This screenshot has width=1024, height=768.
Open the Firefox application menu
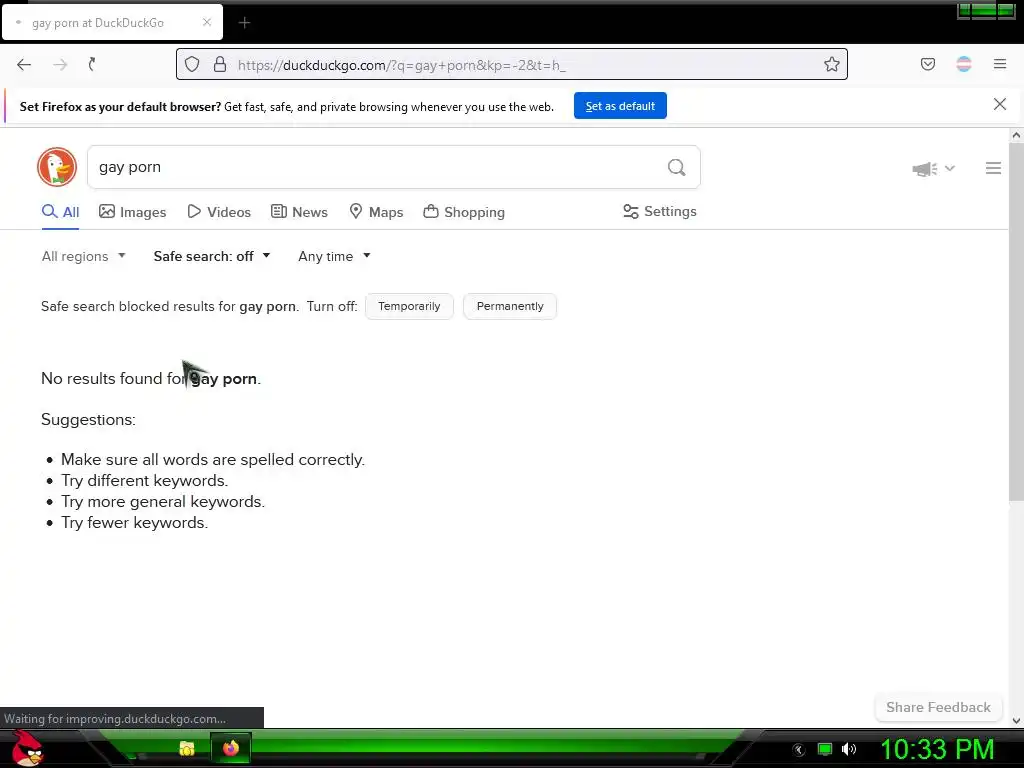tap(1000, 64)
